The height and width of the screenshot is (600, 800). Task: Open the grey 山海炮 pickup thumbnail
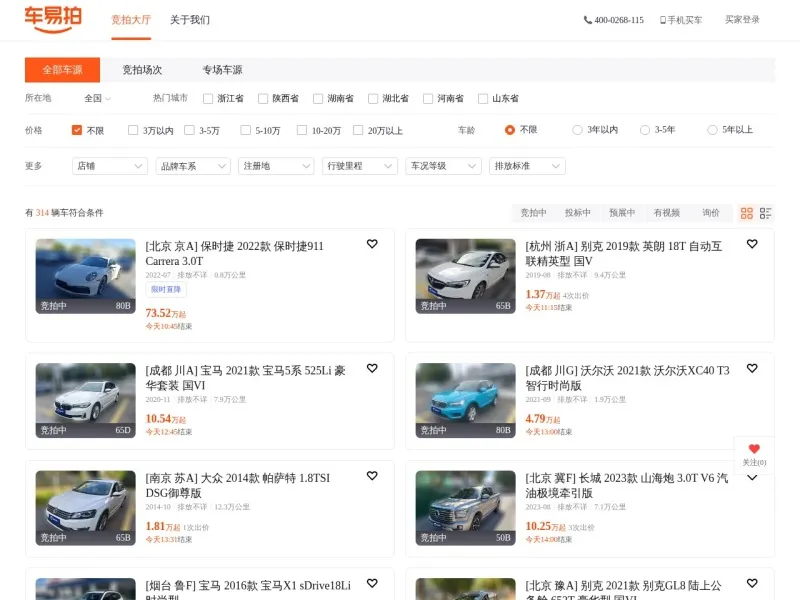(465, 508)
